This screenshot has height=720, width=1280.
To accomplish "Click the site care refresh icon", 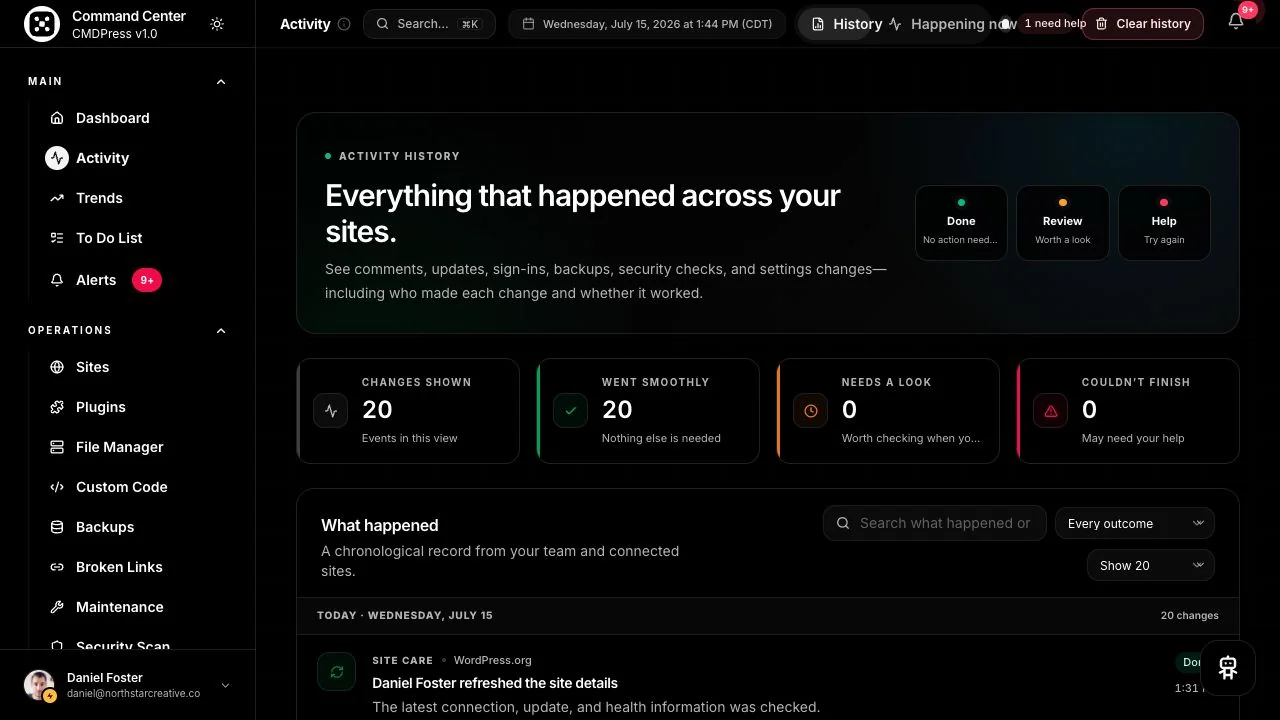I will [x=337, y=672].
